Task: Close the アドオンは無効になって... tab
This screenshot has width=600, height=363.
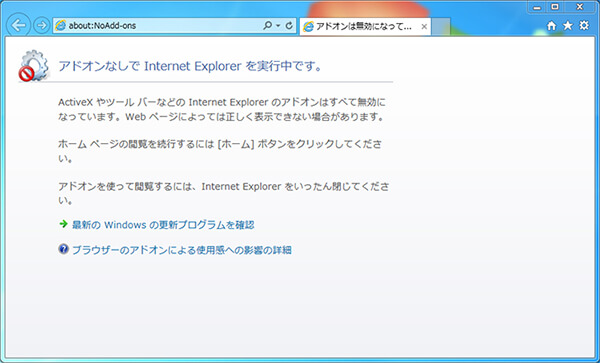Action: click(424, 27)
